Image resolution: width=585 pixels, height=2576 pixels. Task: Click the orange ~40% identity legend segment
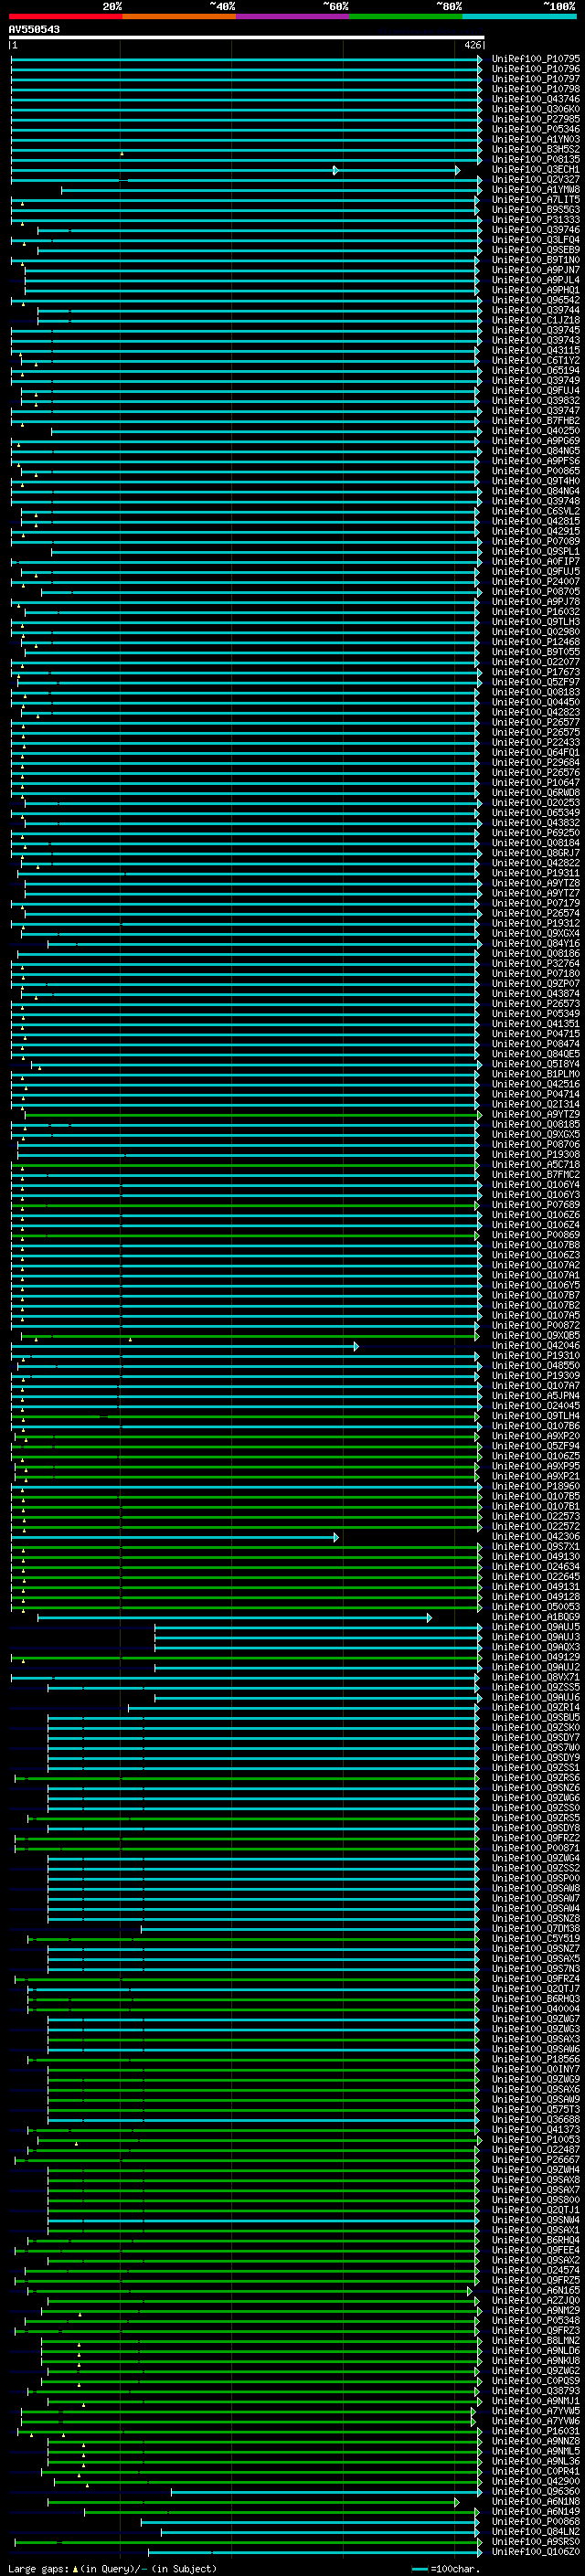(x=179, y=16)
